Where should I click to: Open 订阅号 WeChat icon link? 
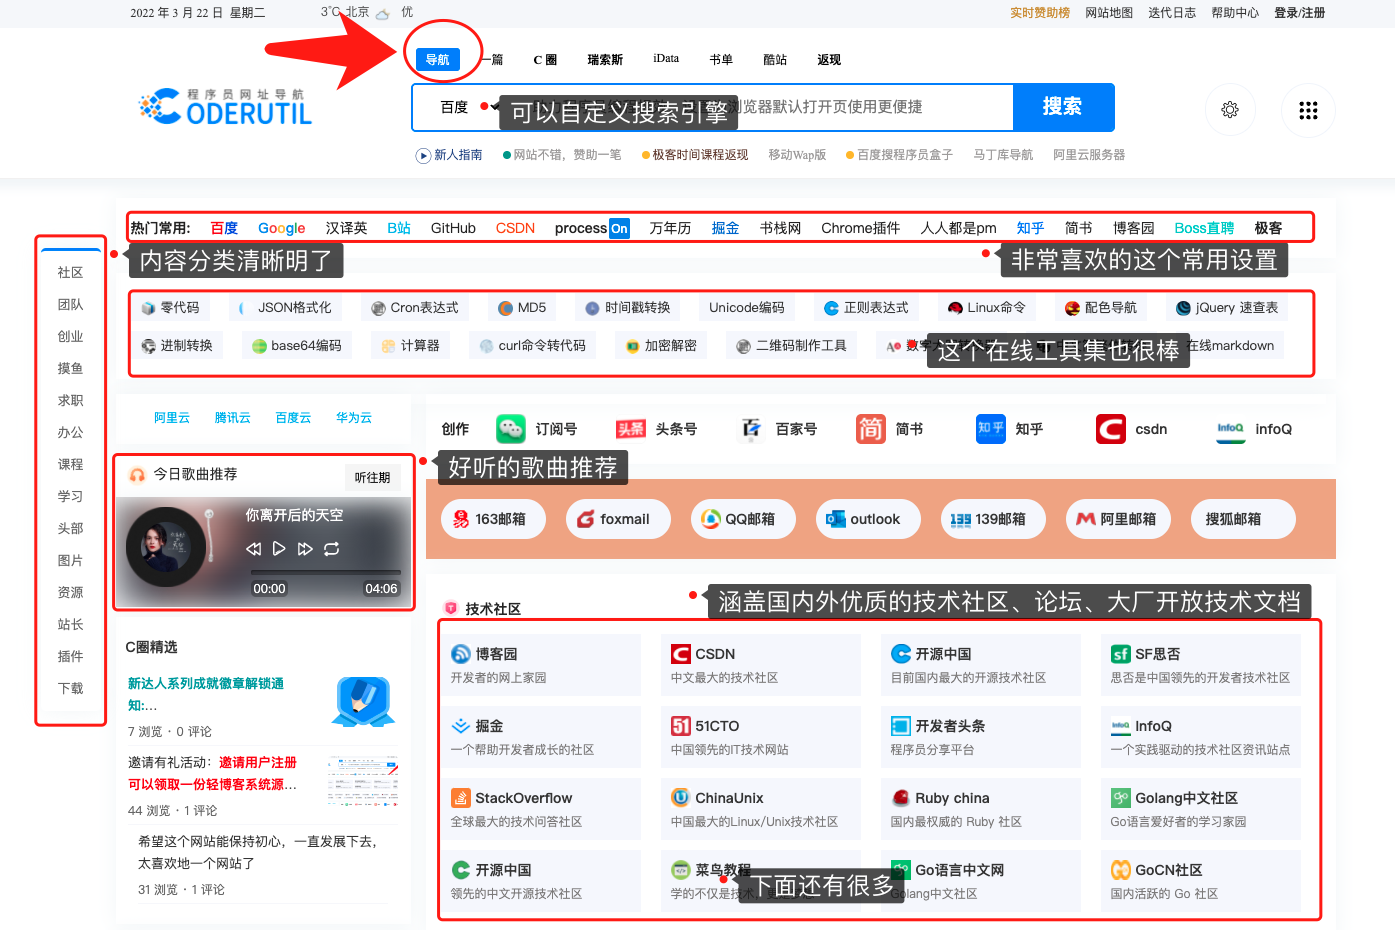coord(538,429)
